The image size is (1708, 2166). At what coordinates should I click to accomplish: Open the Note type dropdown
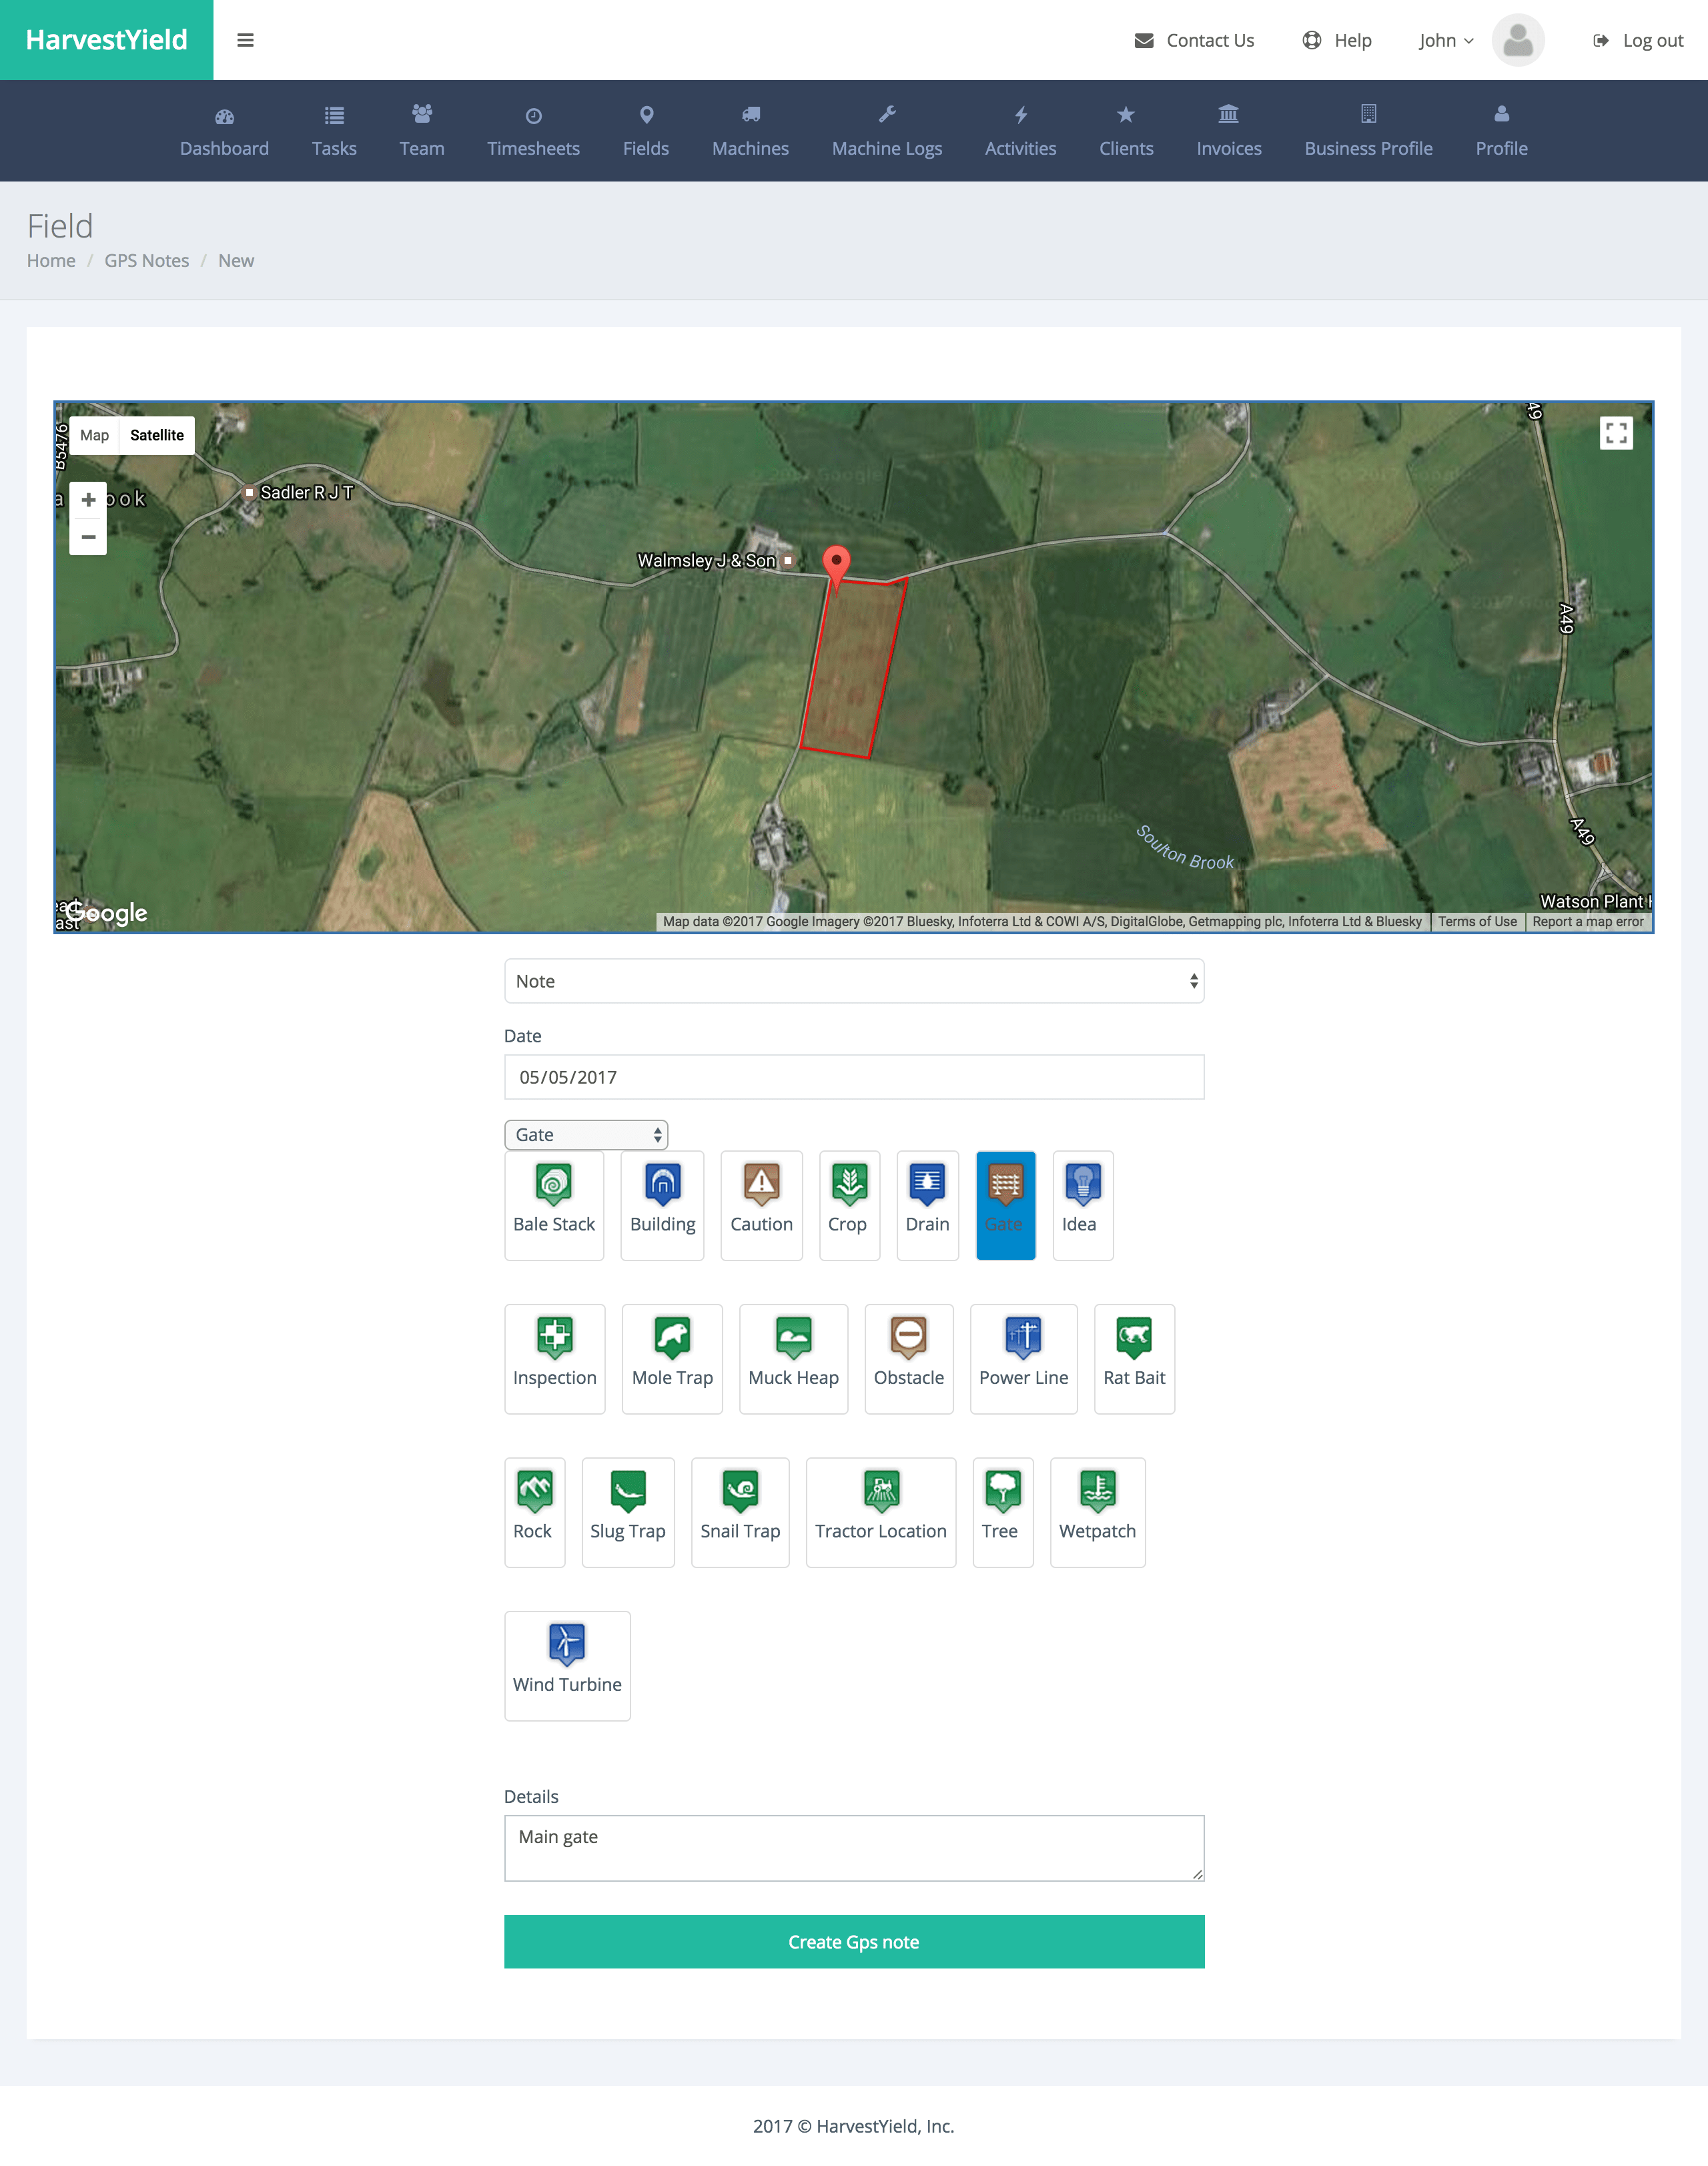[854, 981]
